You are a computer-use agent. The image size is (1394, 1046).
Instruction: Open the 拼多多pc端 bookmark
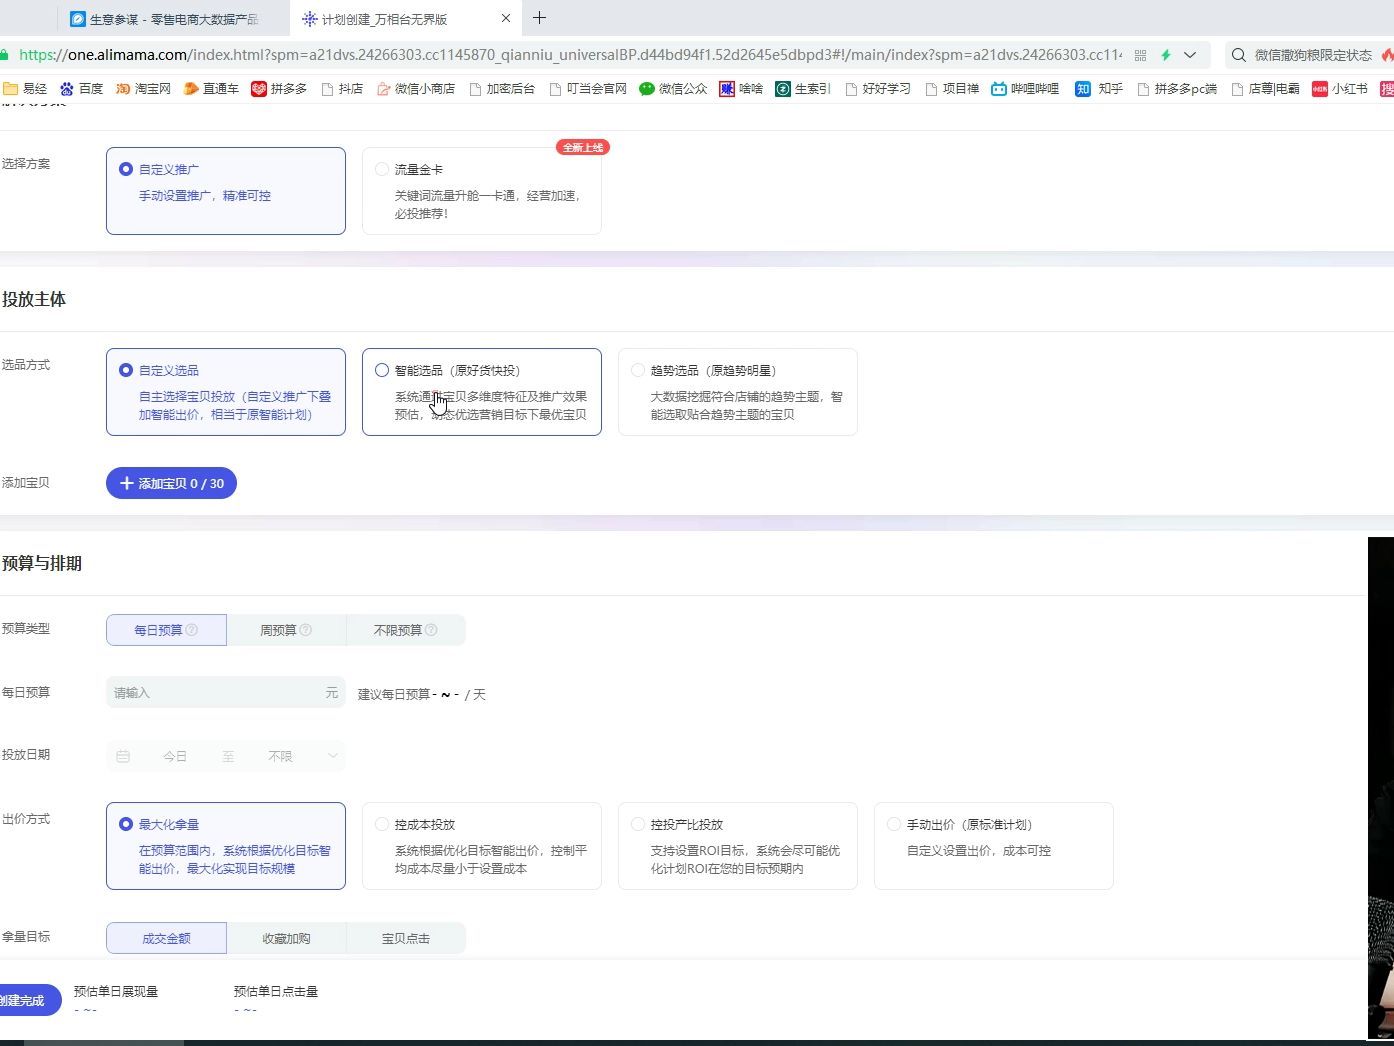1177,89
